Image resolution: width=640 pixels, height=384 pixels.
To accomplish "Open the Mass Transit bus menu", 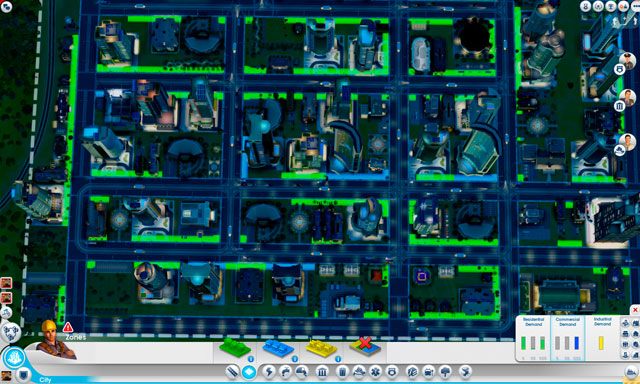I will [x=429, y=372].
